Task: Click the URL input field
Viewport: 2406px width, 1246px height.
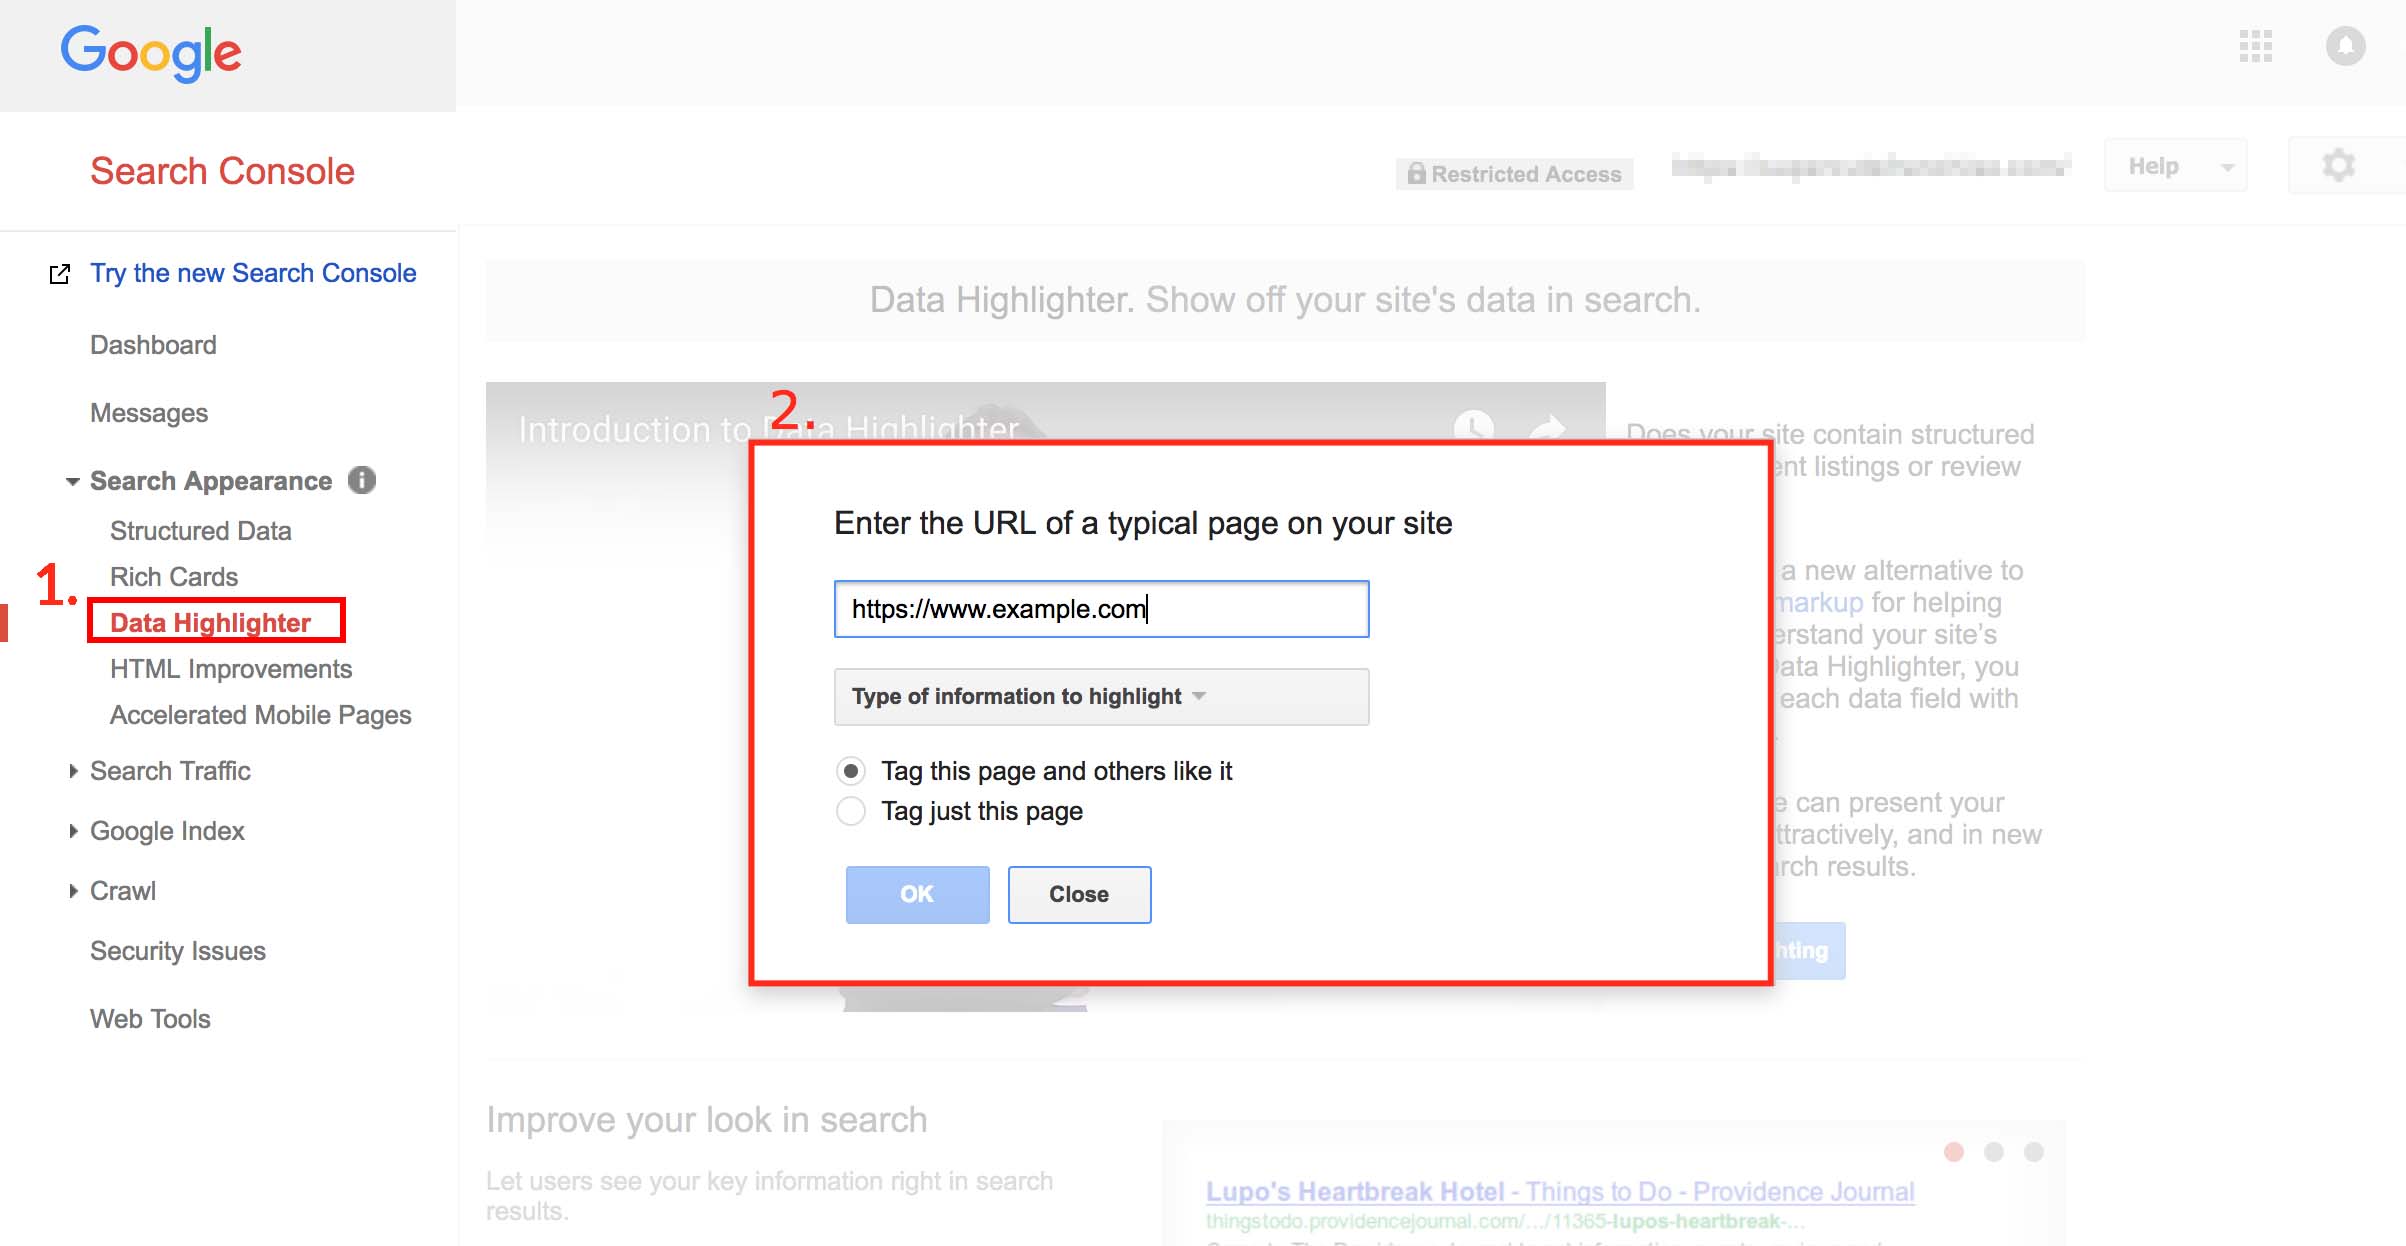Action: pos(1101,609)
